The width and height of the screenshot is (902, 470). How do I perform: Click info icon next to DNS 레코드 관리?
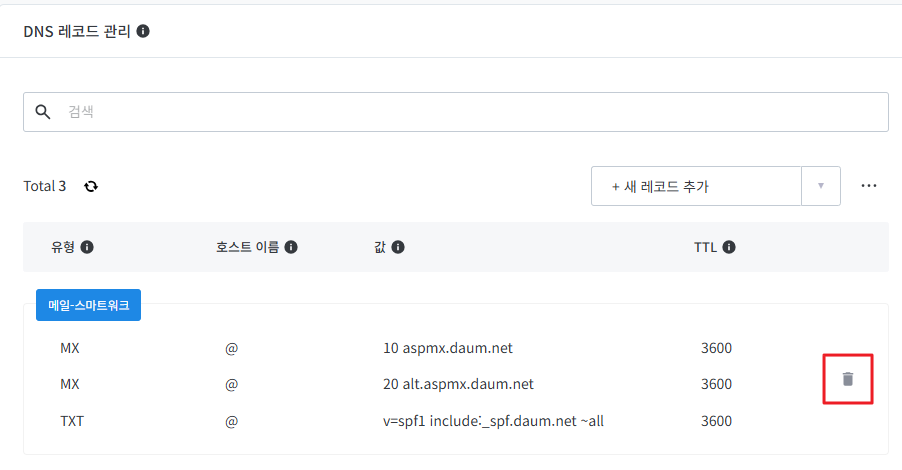[x=143, y=31]
